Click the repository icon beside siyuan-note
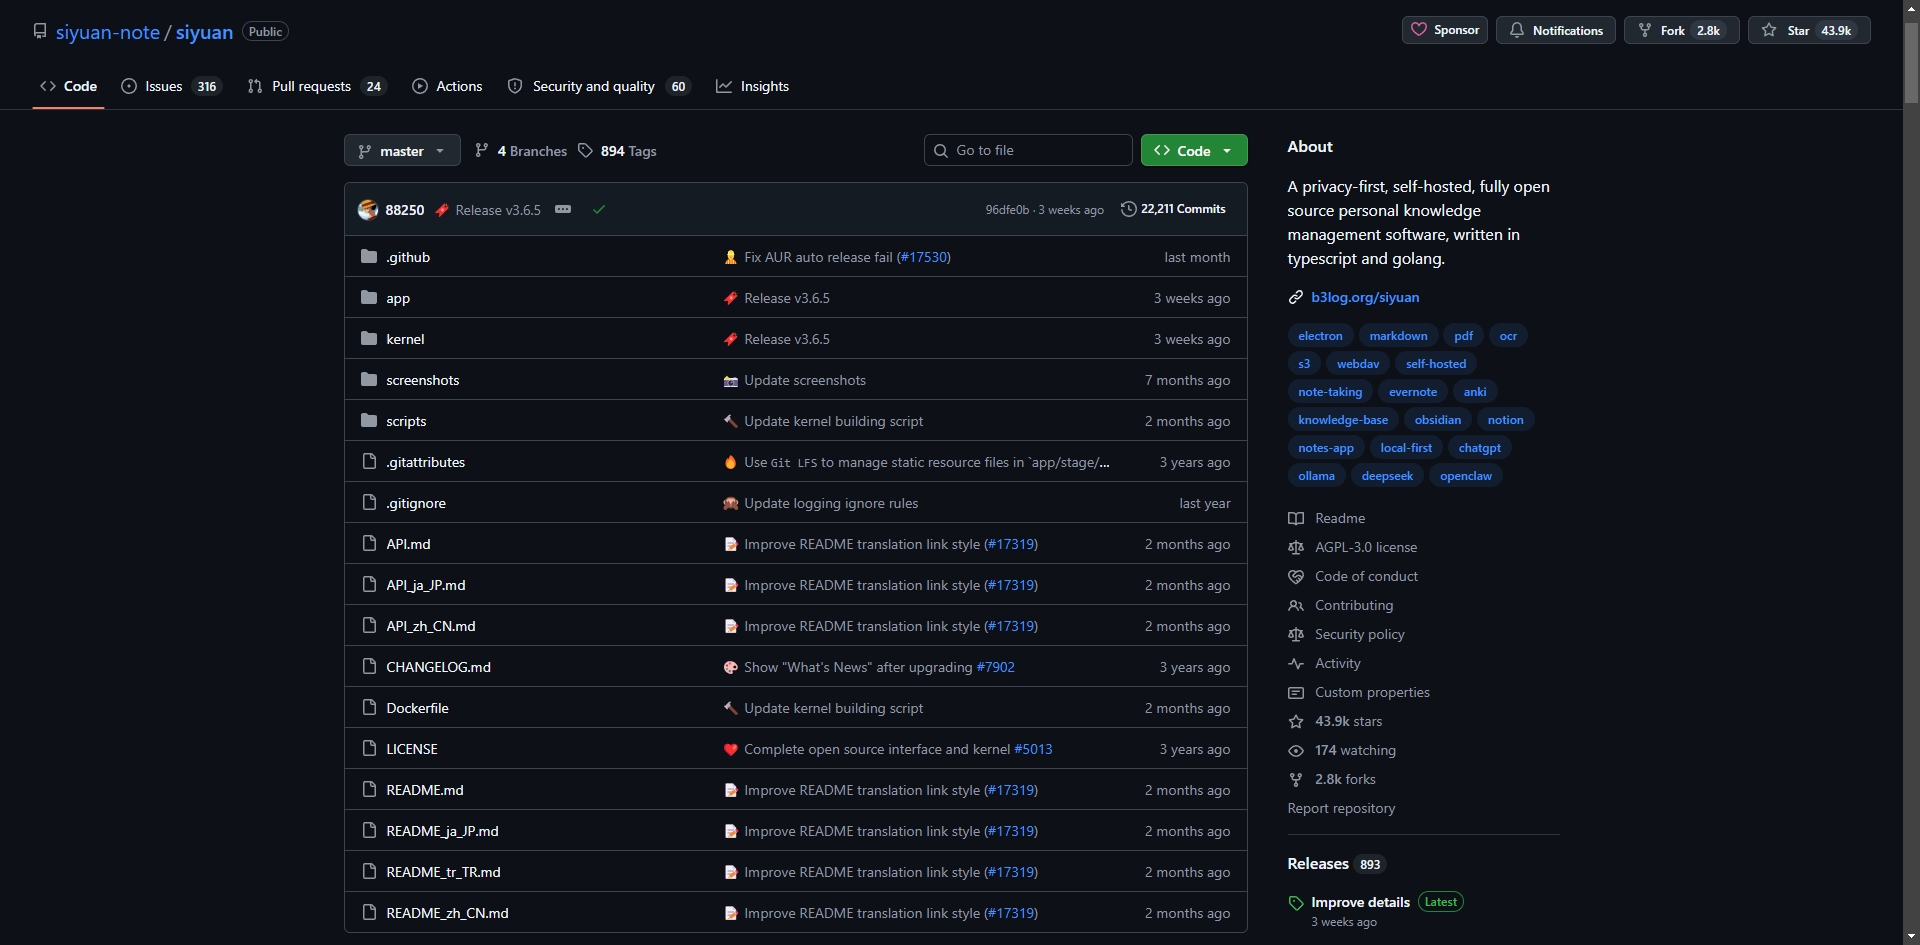The width and height of the screenshot is (1920, 945). pyautogui.click(x=40, y=32)
